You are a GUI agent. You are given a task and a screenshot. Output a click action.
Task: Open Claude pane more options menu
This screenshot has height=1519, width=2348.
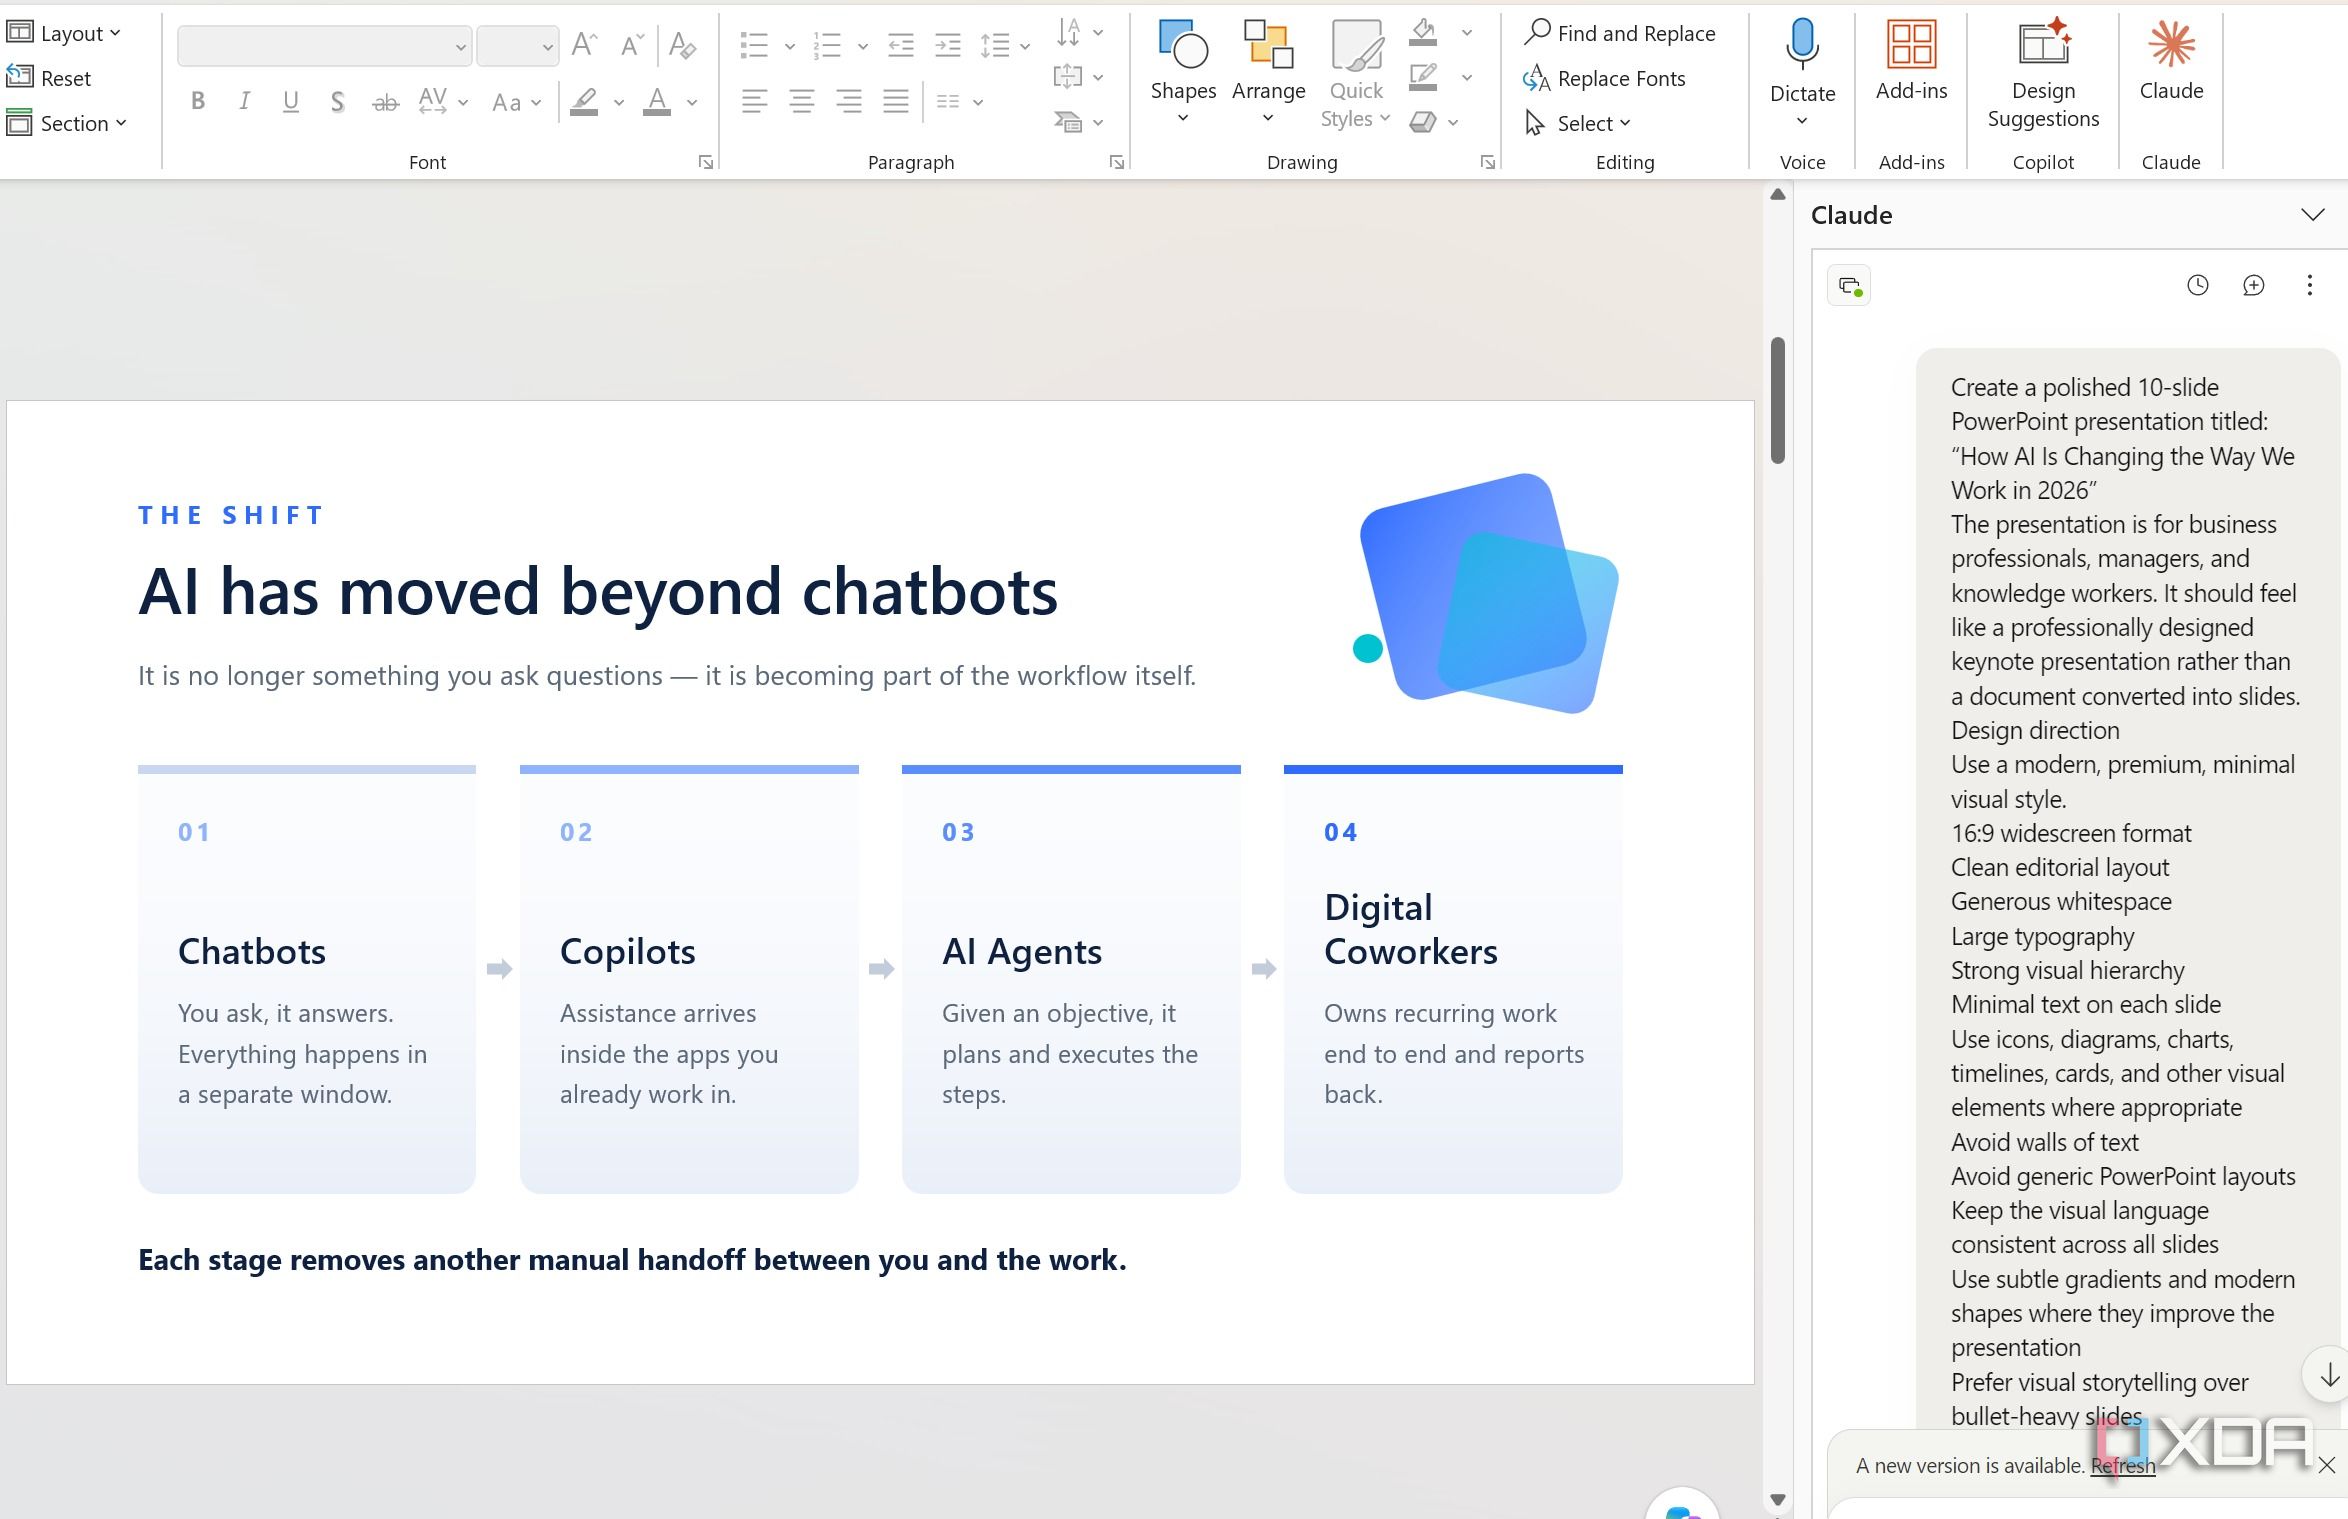coord(2309,285)
